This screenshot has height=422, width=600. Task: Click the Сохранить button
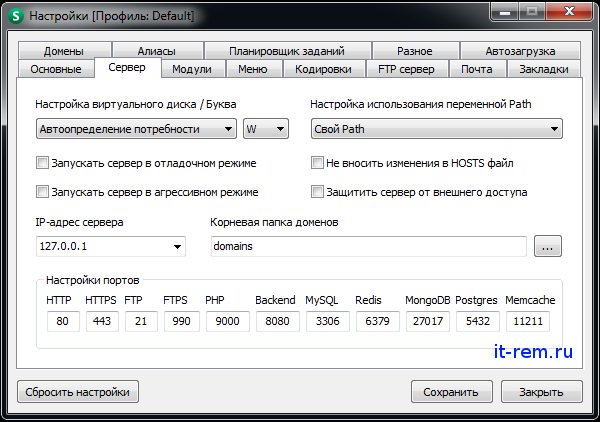point(451,392)
